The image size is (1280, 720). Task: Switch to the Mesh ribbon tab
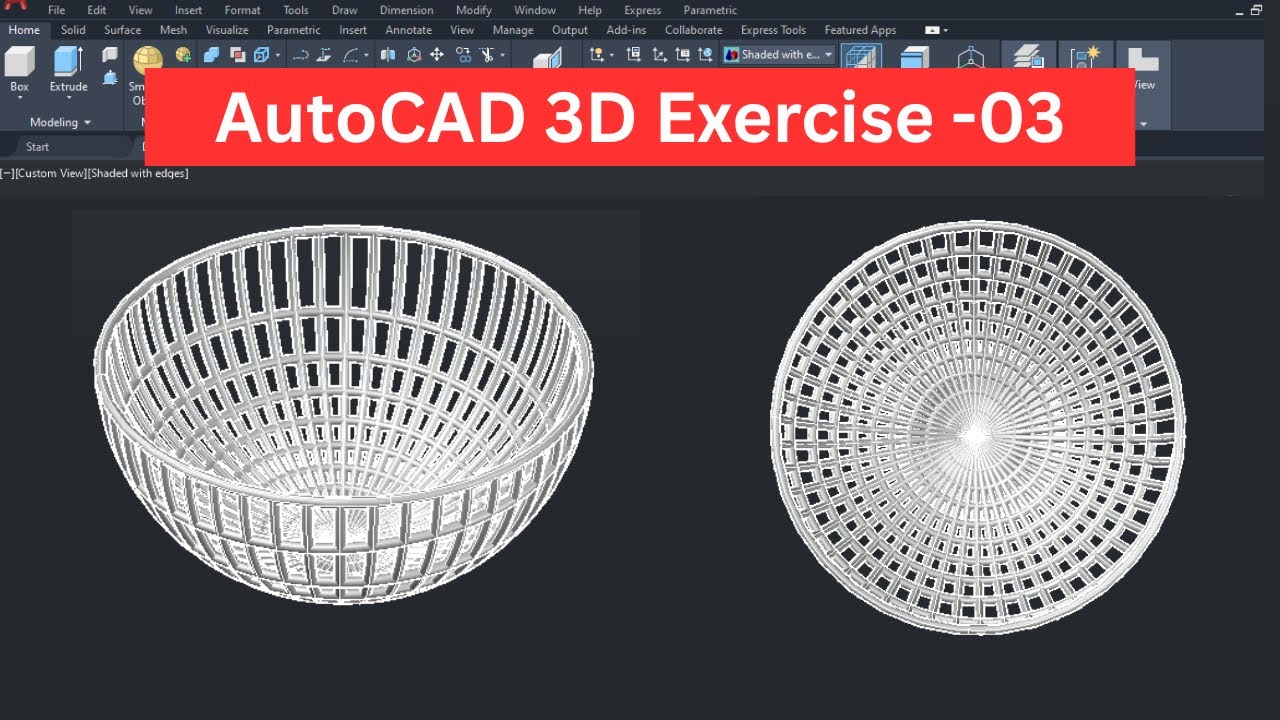click(x=173, y=30)
